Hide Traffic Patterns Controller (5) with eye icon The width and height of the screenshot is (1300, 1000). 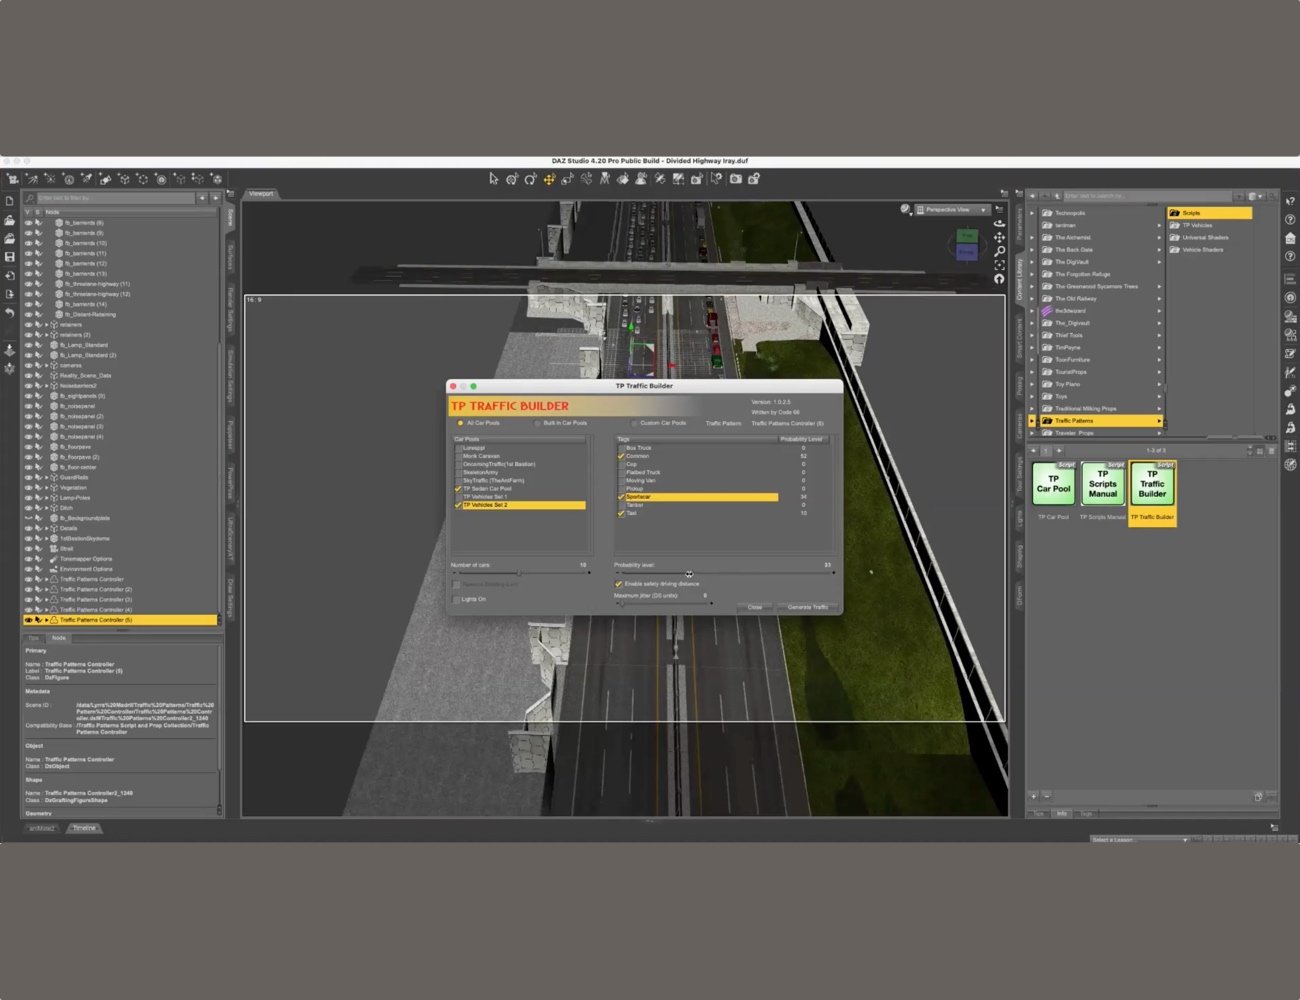click(28, 620)
